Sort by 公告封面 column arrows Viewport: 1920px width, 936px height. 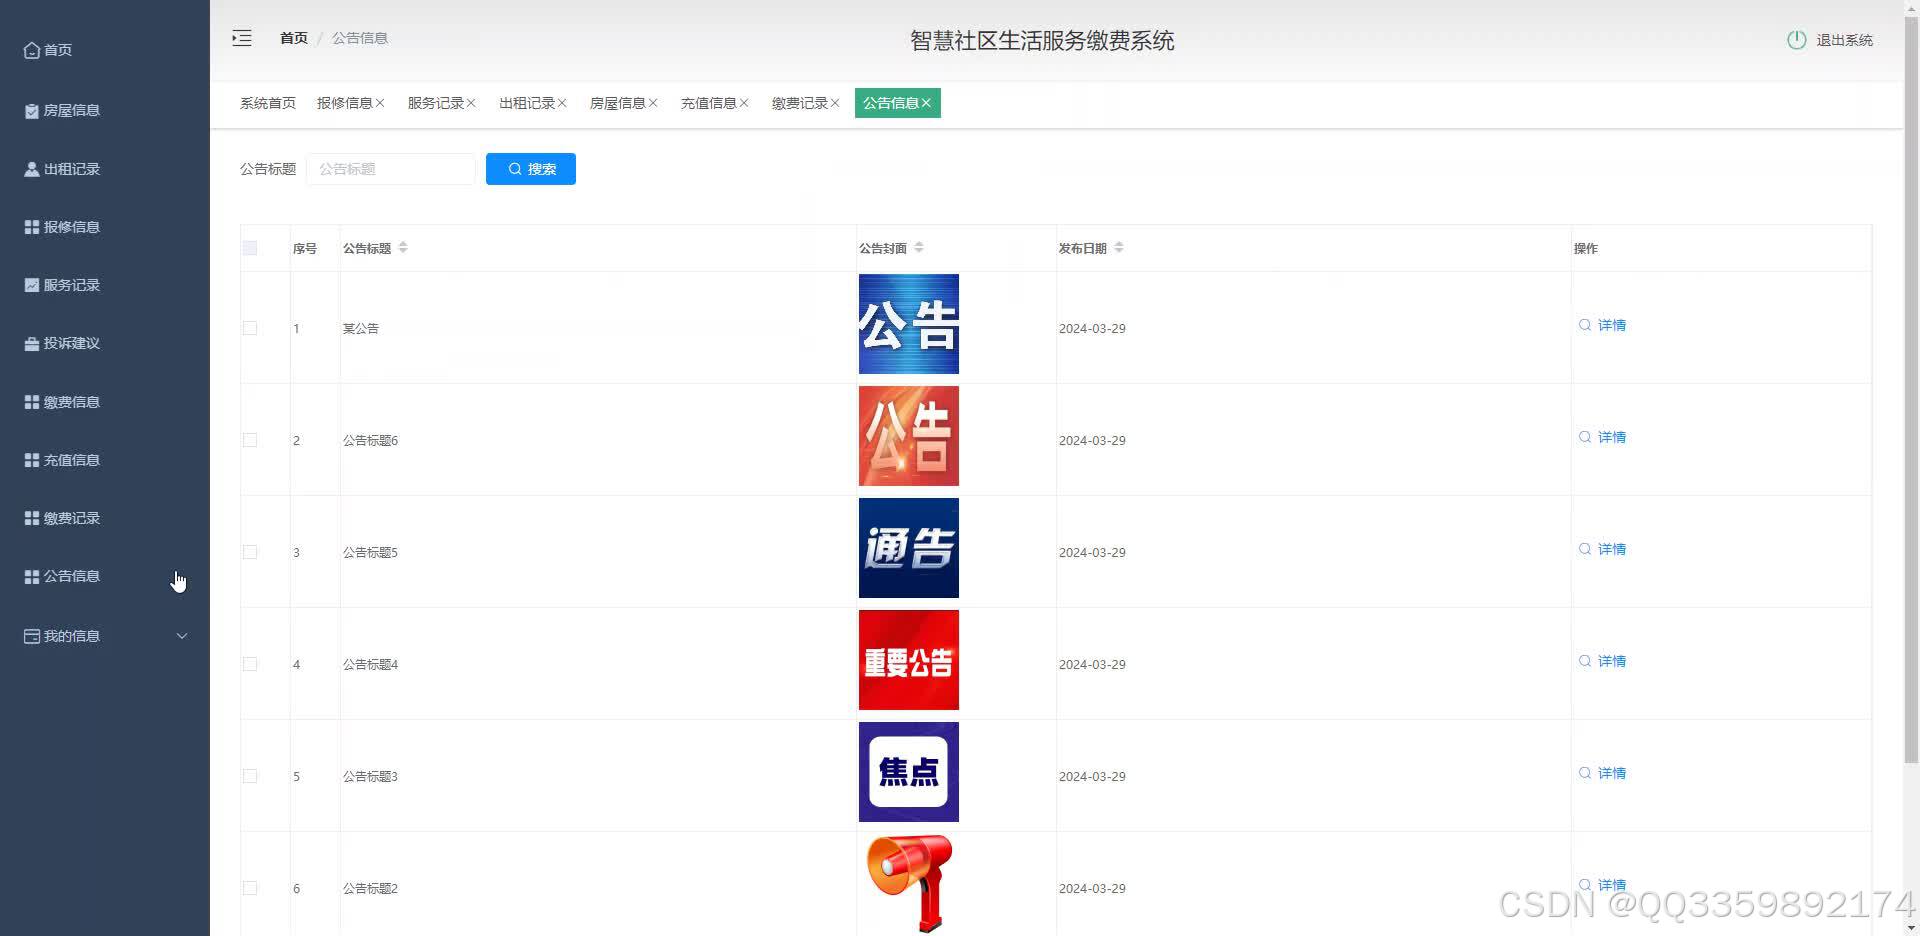(x=919, y=247)
